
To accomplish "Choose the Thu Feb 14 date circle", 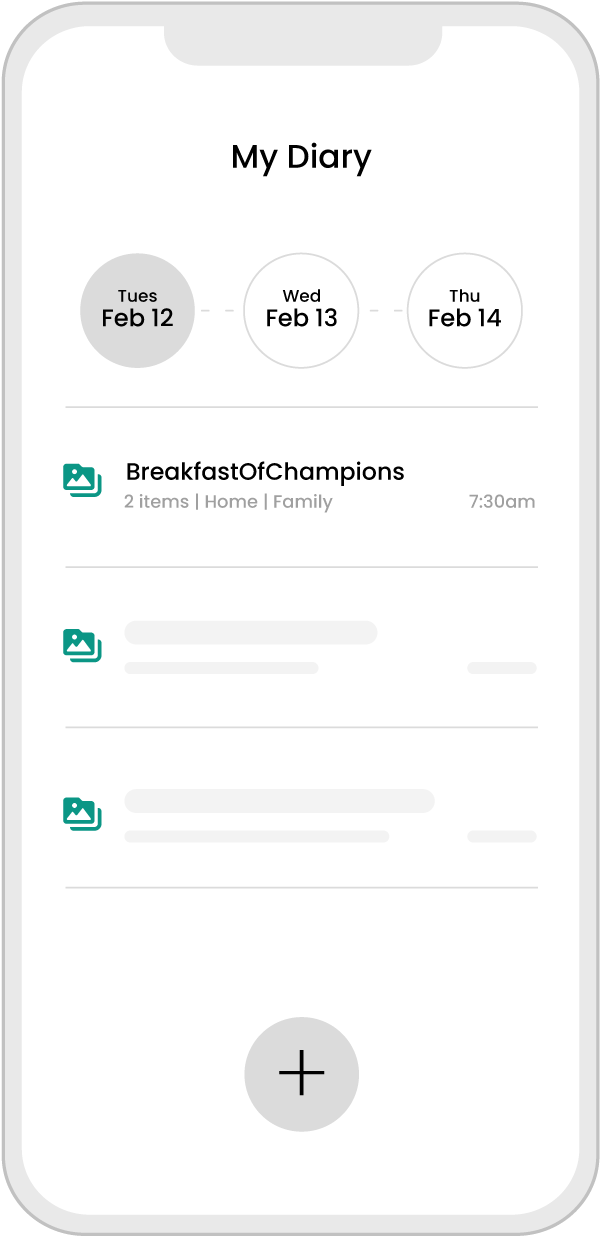I will pyautogui.click(x=464, y=310).
